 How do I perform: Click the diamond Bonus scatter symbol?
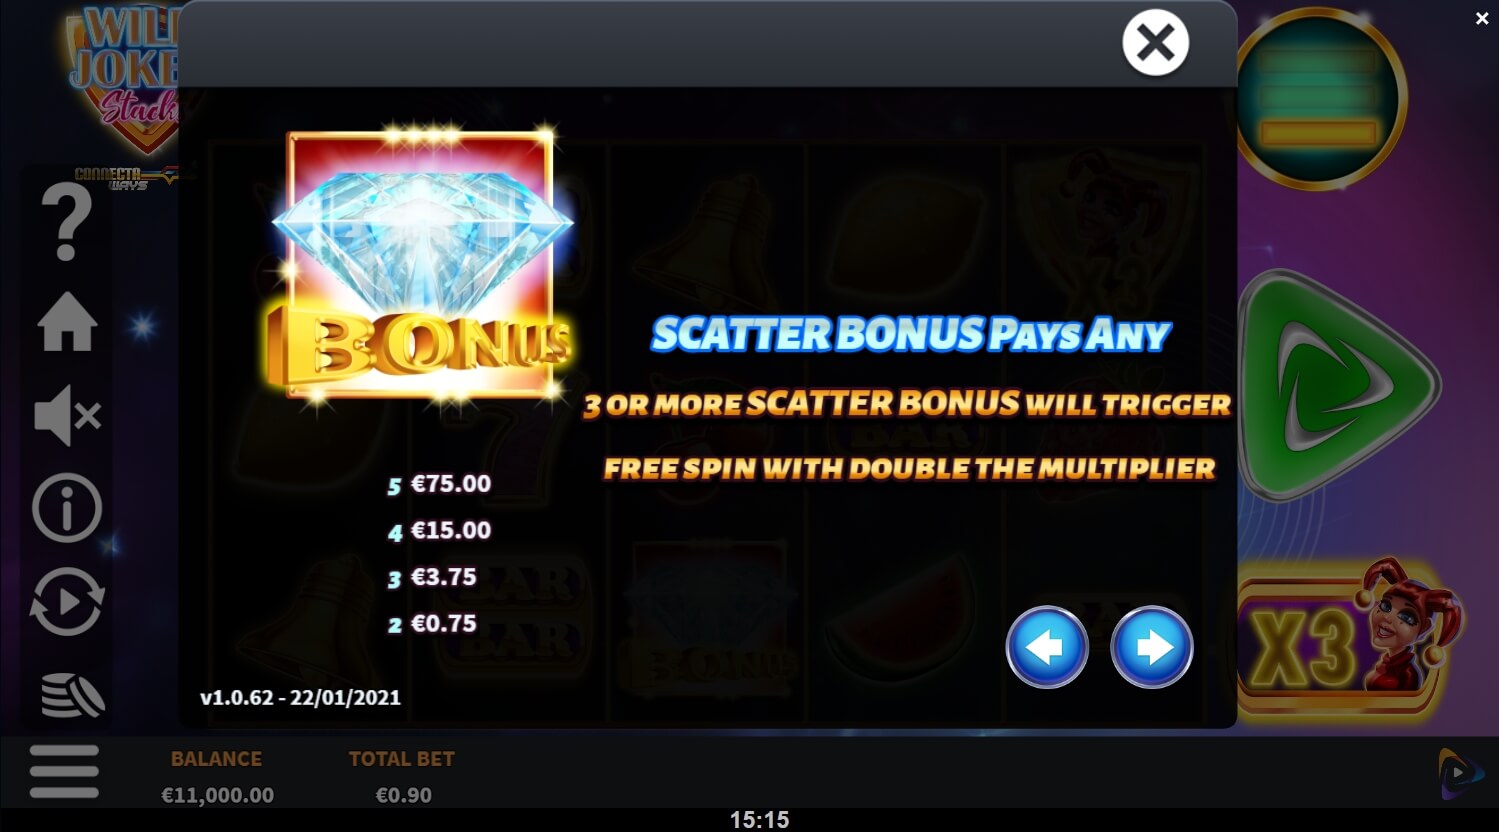(x=420, y=265)
